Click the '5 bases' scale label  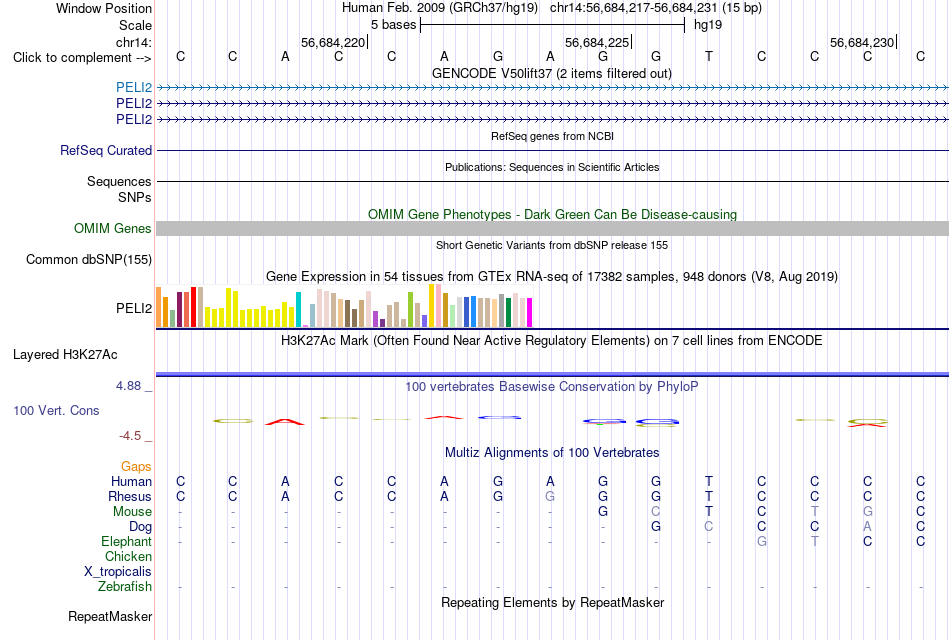click(x=394, y=25)
